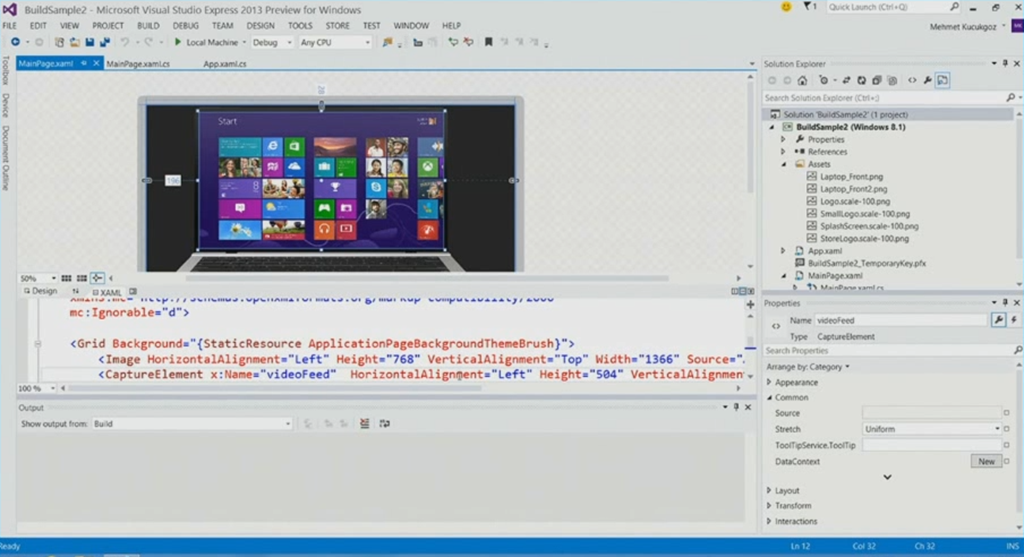
Task: Click the event handlers lightning icon
Action: [x=1014, y=320]
